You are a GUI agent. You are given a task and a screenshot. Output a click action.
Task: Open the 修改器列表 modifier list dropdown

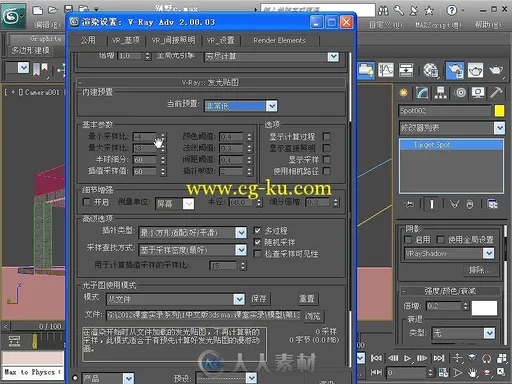[x=499, y=128]
